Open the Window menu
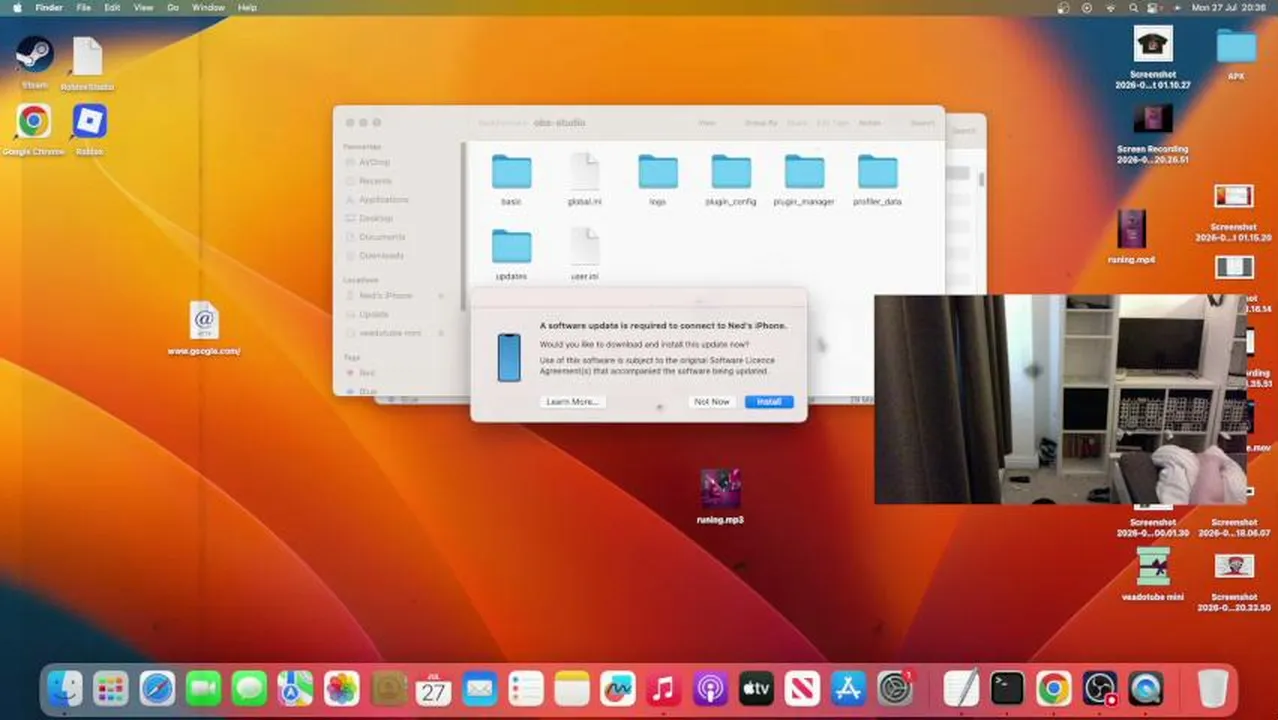Screen dimensions: 1278x720 (x=208, y=7)
